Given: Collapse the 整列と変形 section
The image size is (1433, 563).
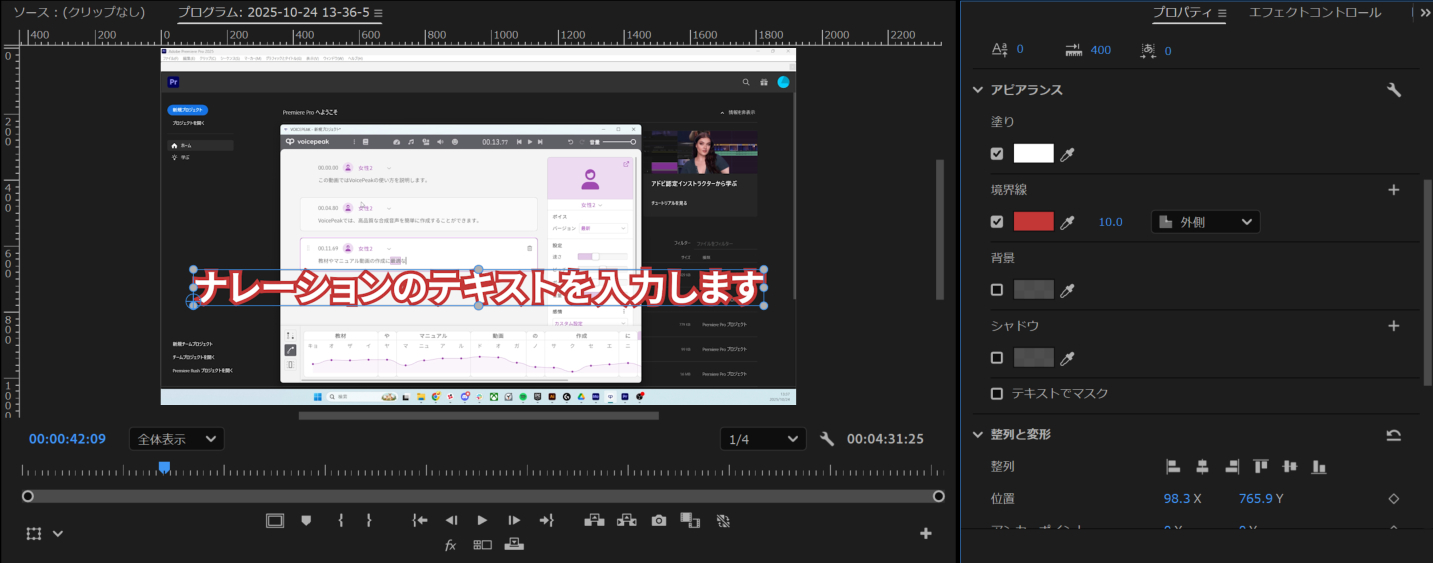Looking at the screenshot, I should point(978,434).
